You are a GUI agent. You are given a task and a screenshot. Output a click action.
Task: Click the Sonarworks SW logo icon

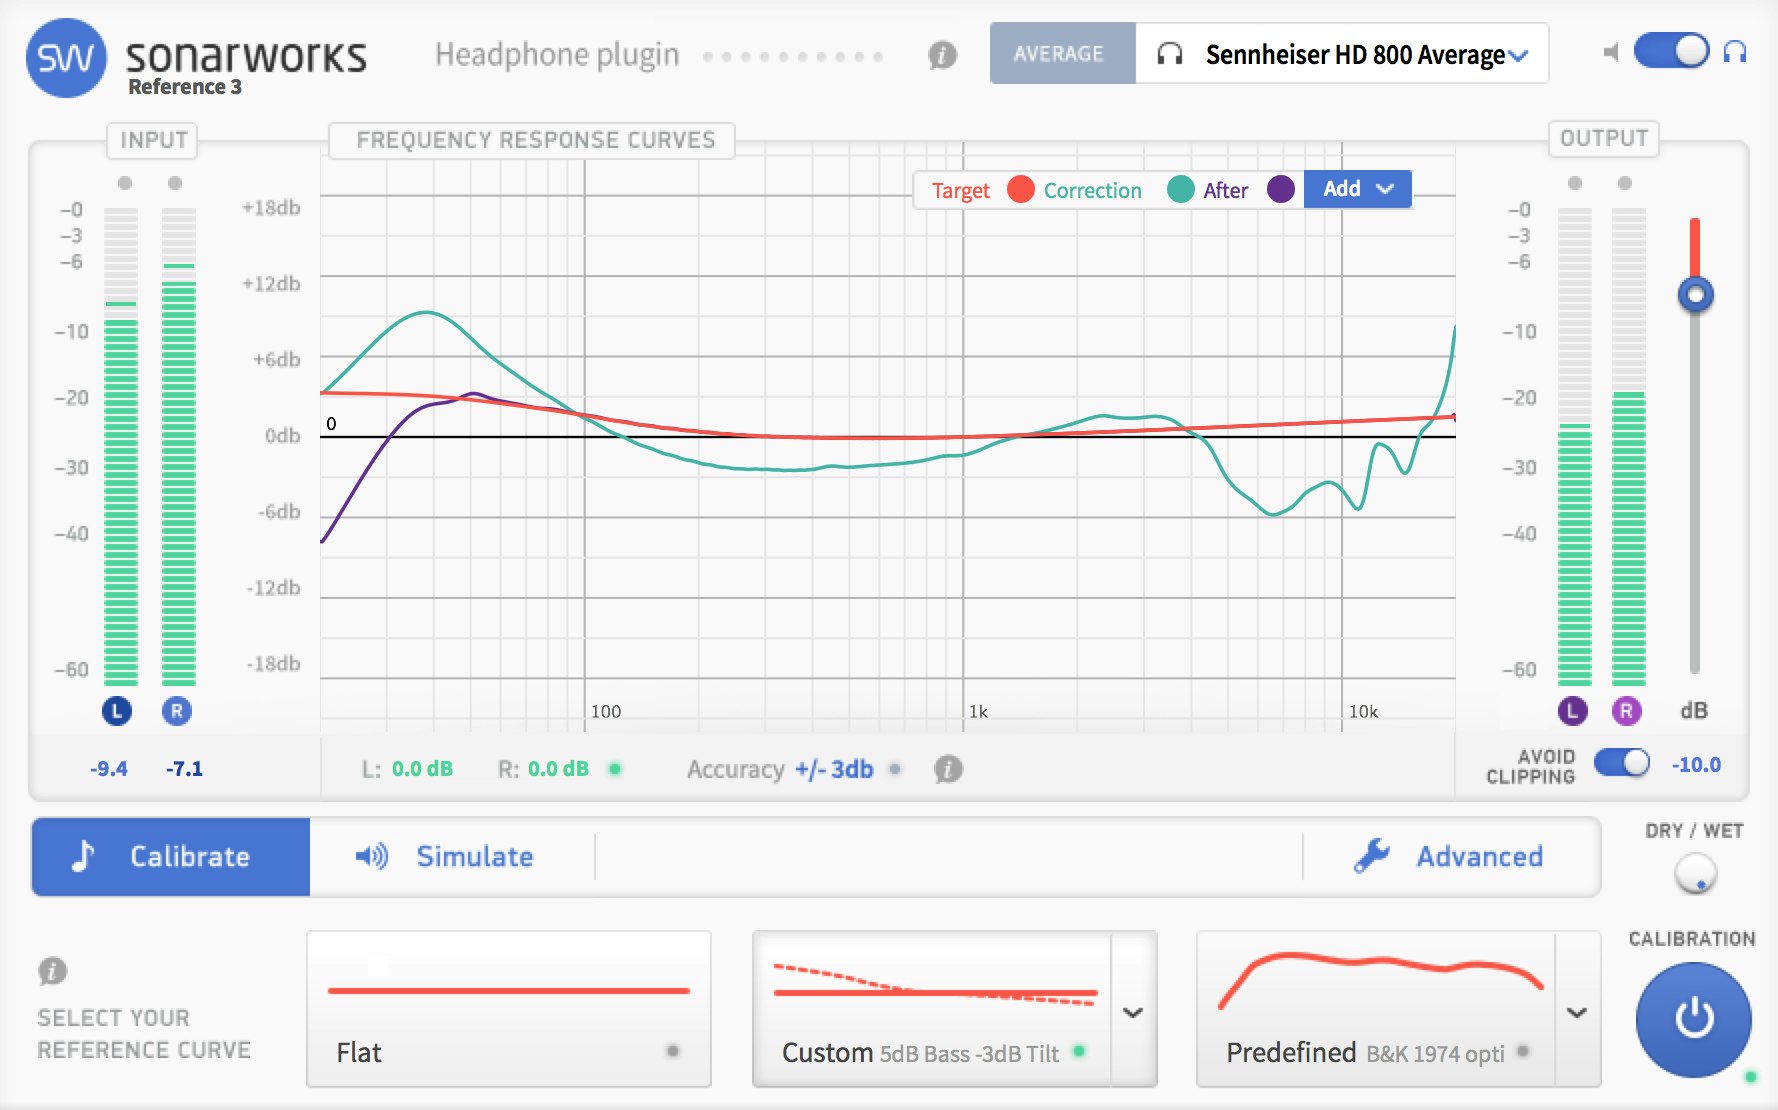tap(66, 58)
